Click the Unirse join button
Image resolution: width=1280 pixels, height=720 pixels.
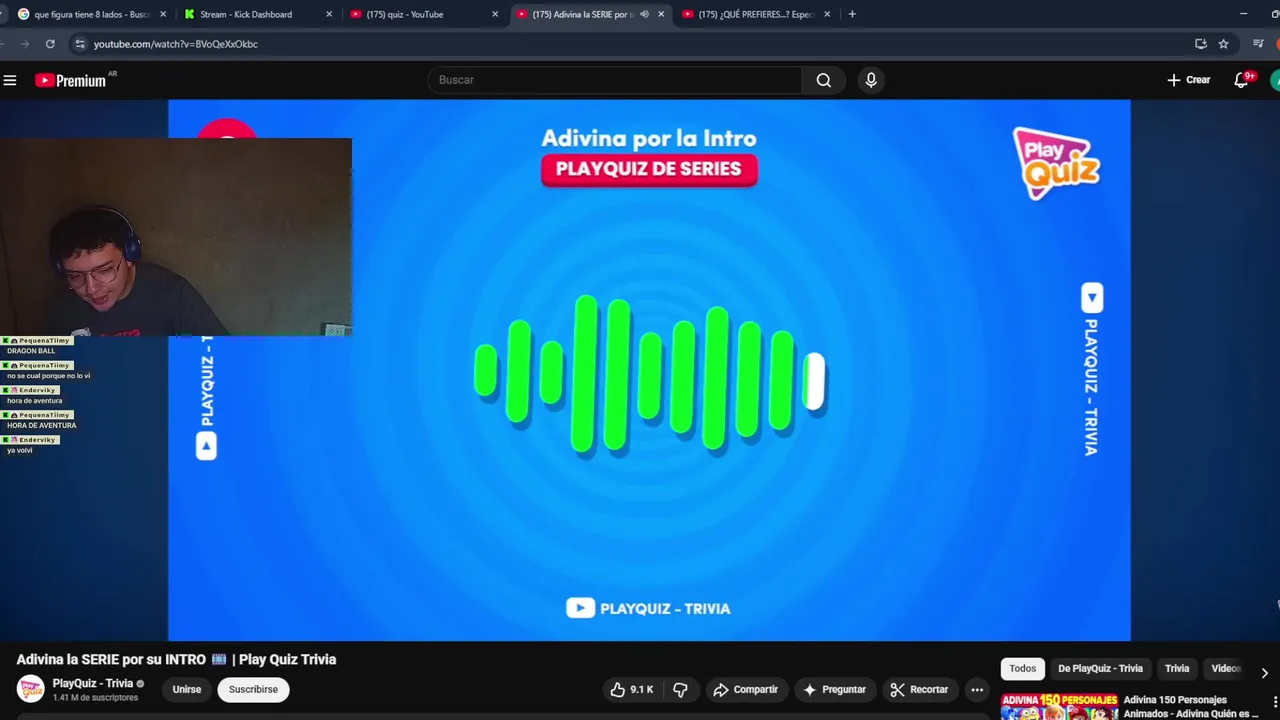point(187,690)
